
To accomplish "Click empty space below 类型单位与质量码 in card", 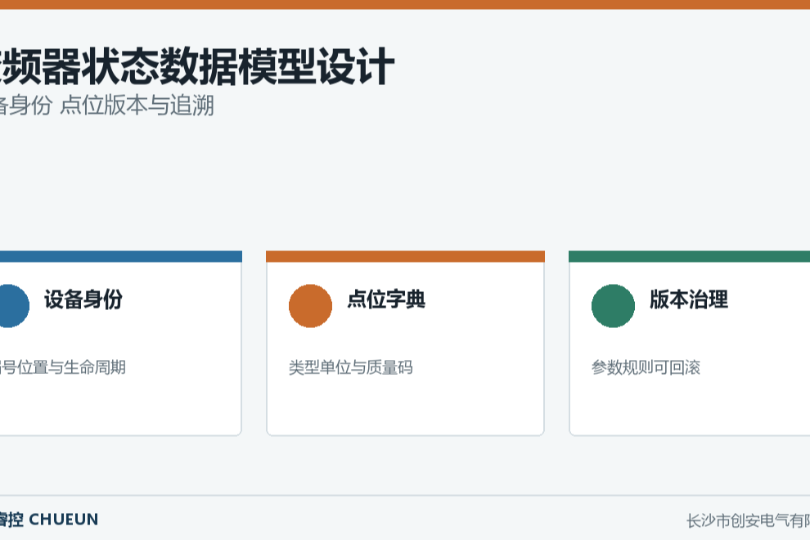I will click(x=406, y=406).
